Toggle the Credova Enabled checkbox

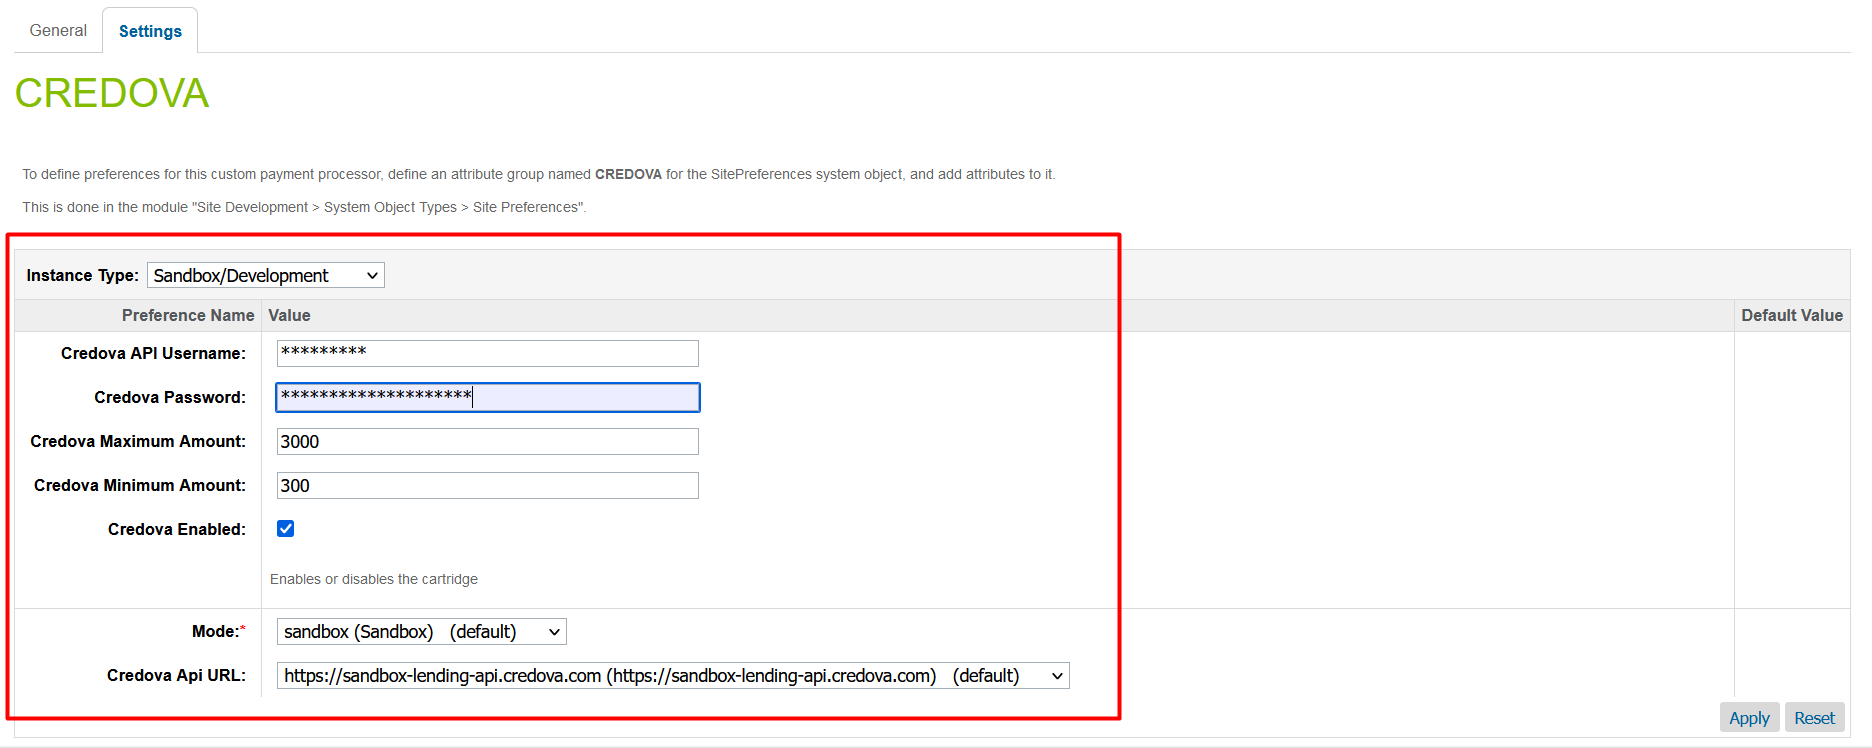click(286, 528)
